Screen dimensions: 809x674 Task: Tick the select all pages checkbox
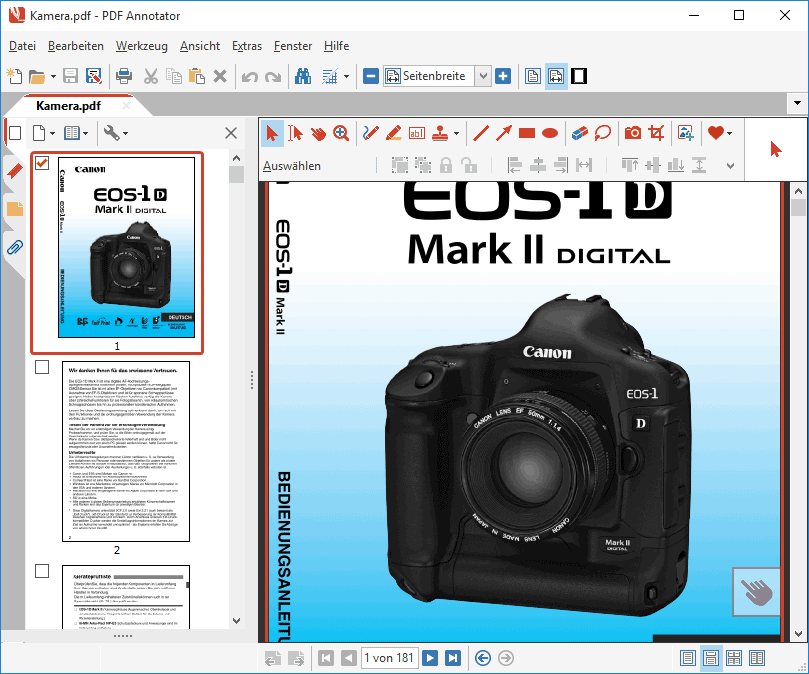(x=15, y=133)
